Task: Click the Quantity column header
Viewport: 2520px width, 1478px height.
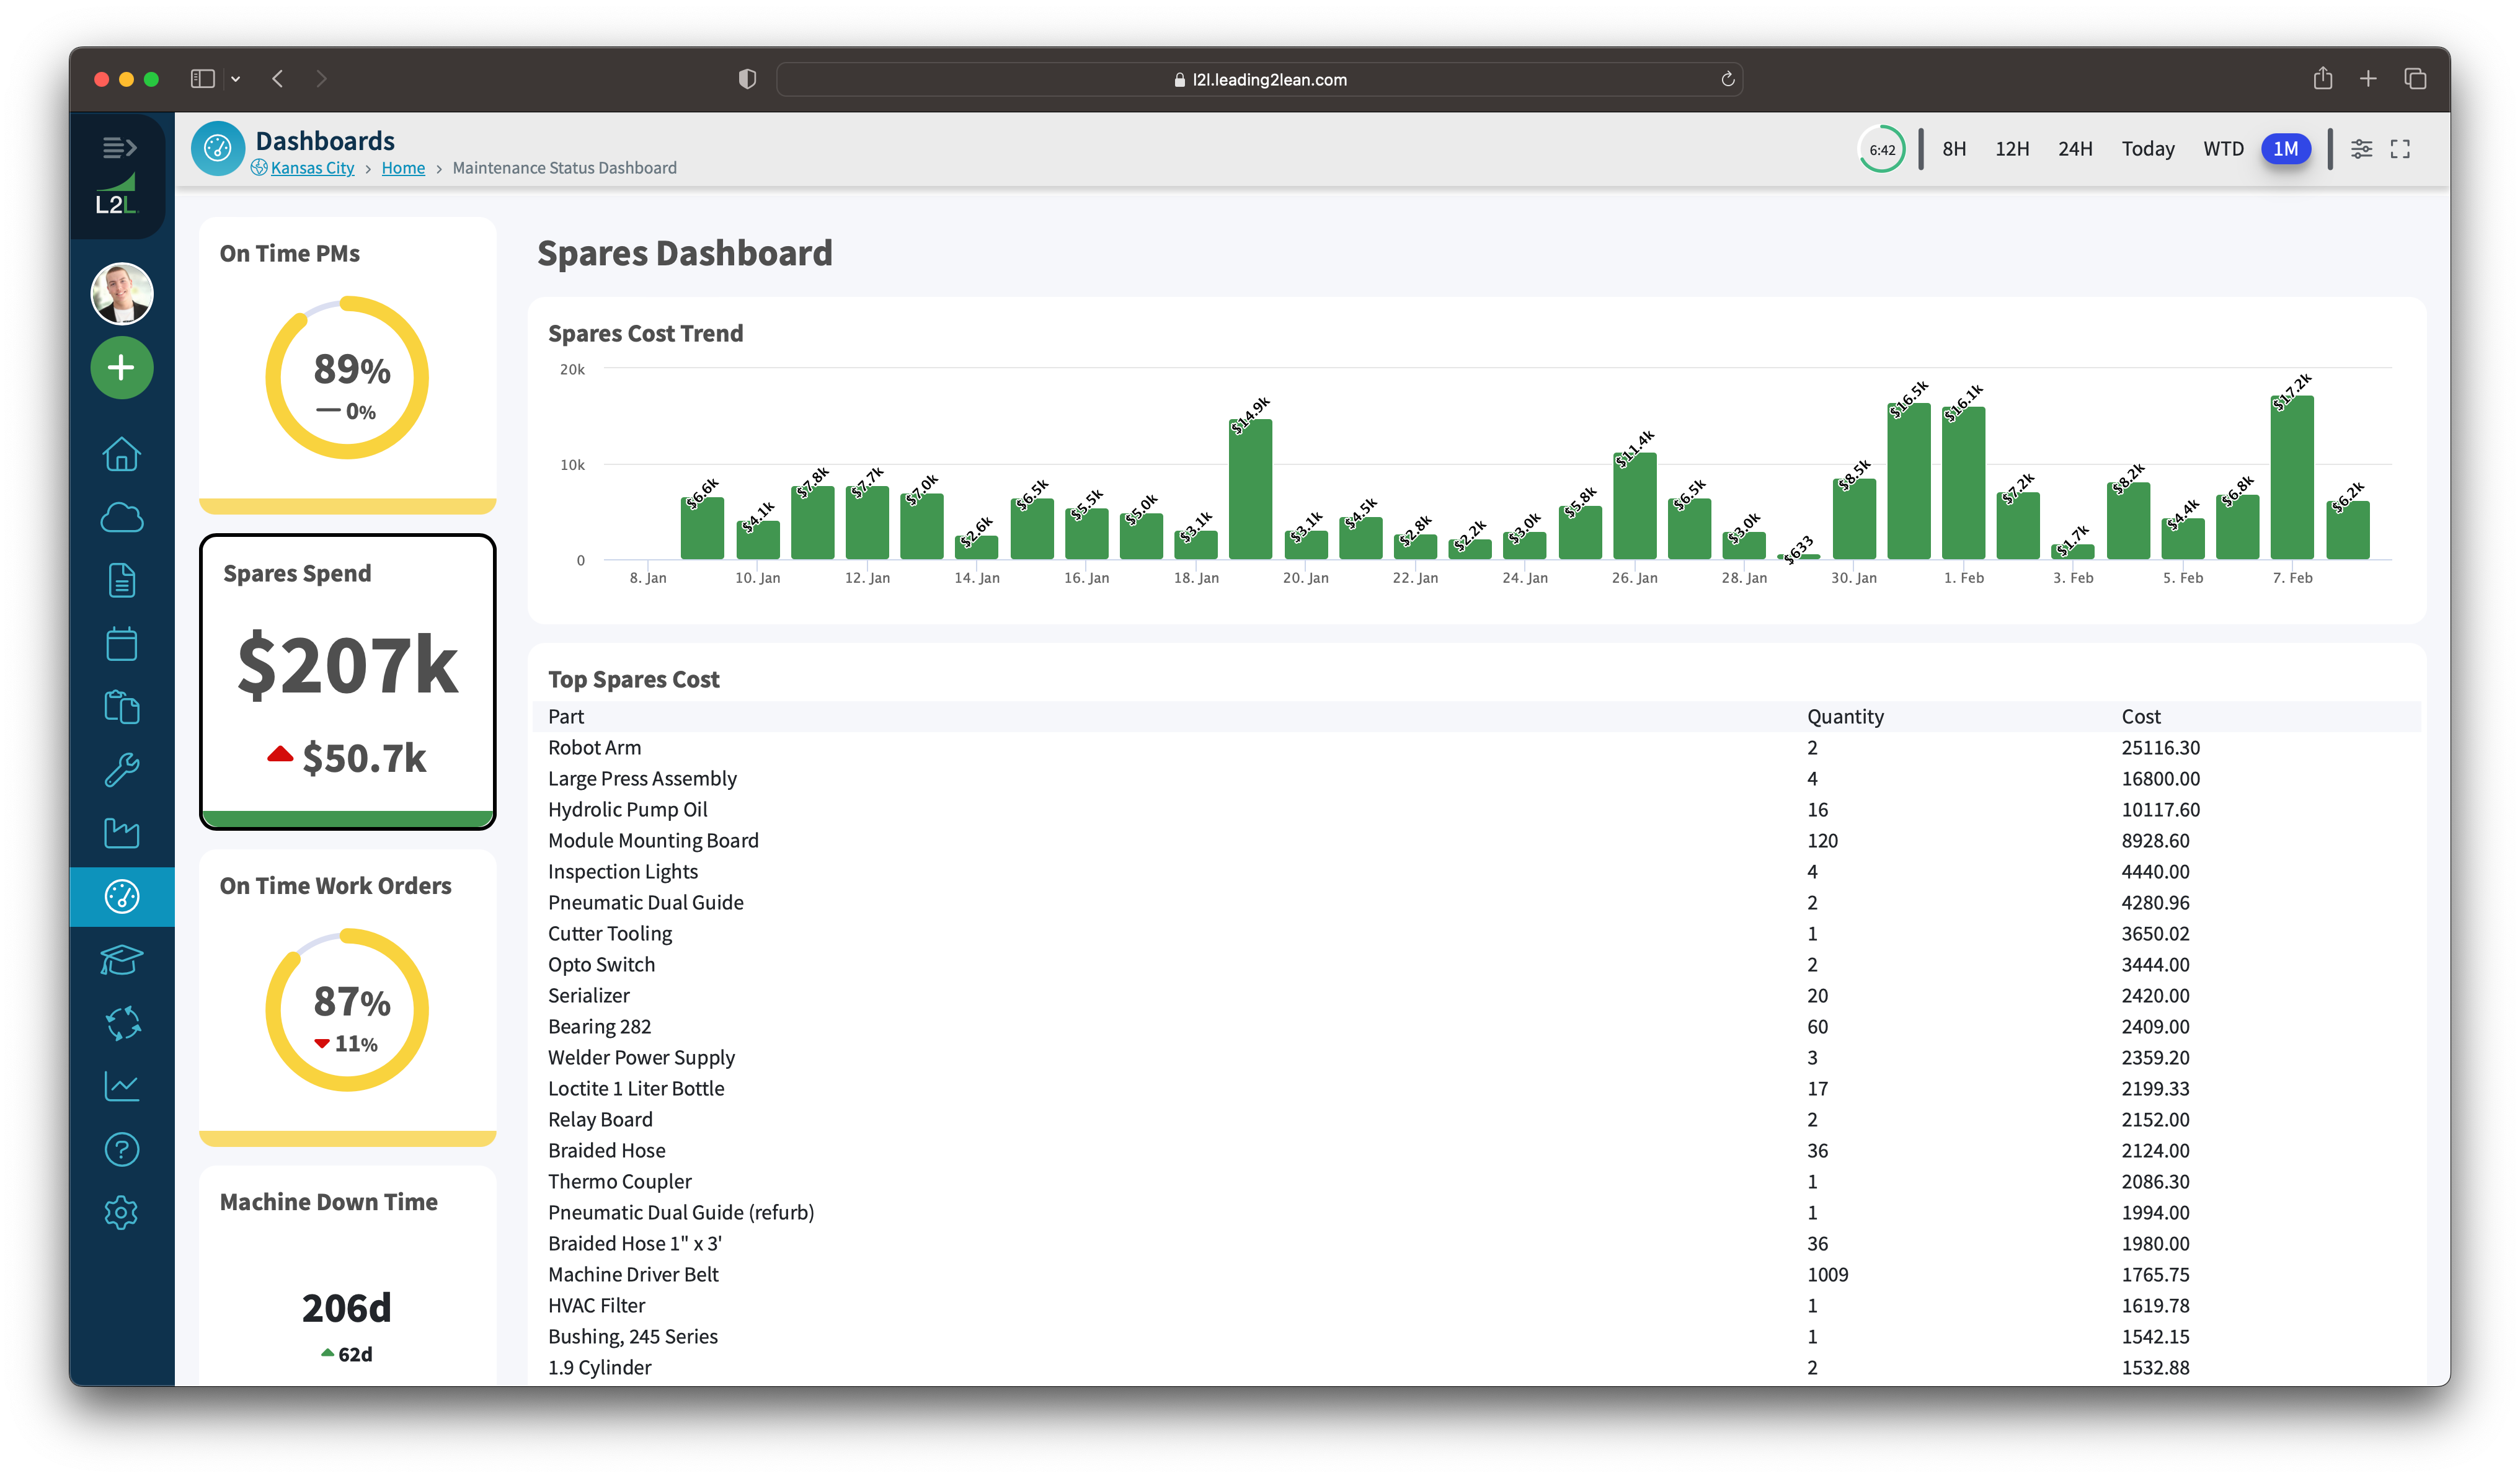Action: 1845,716
